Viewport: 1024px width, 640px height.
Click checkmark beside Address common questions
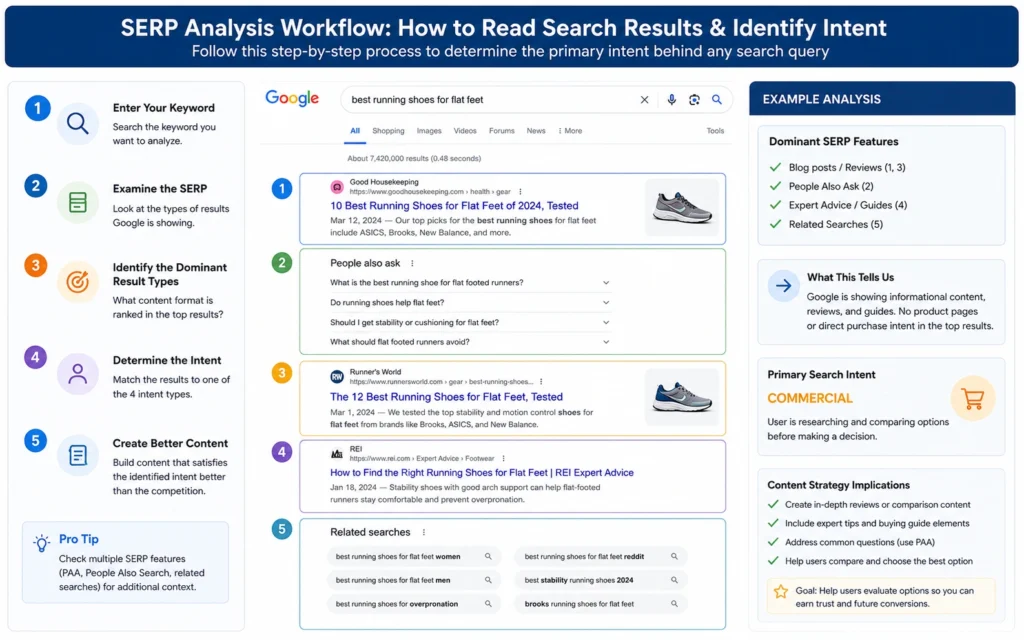pyautogui.click(x=773, y=543)
